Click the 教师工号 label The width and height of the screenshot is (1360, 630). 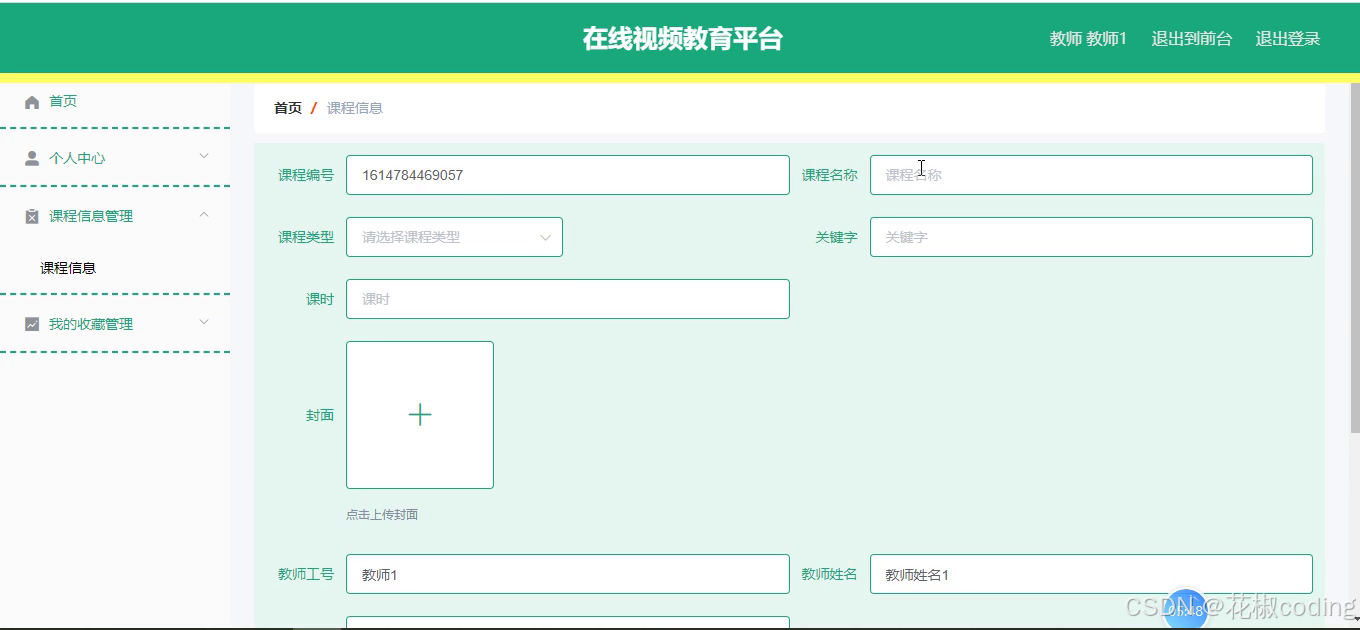tap(306, 574)
